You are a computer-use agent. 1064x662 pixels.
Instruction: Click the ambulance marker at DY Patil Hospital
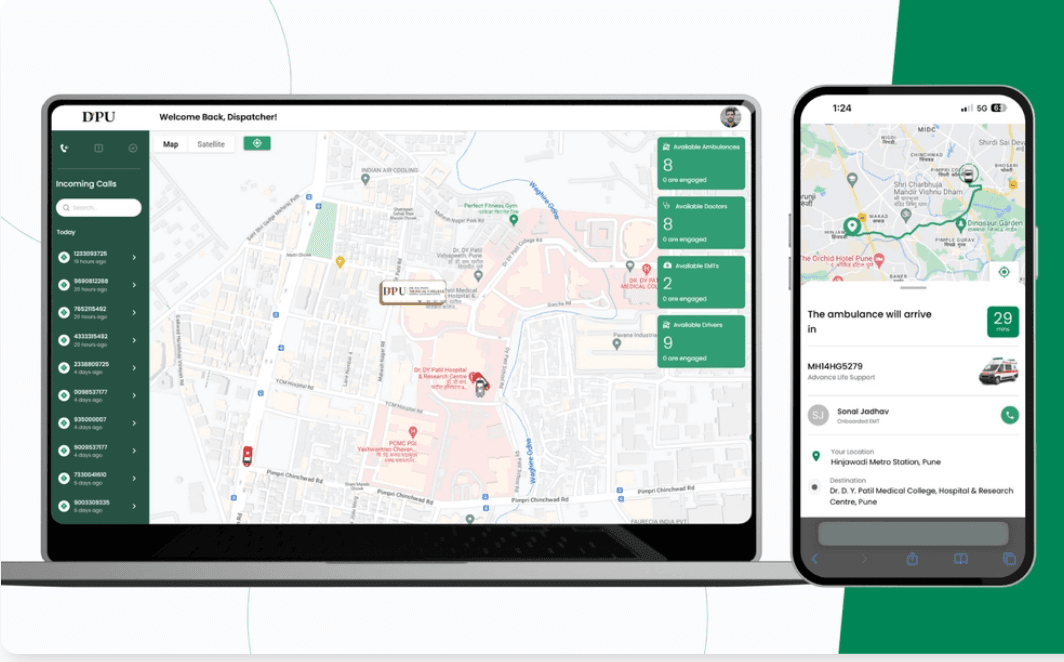[x=478, y=383]
